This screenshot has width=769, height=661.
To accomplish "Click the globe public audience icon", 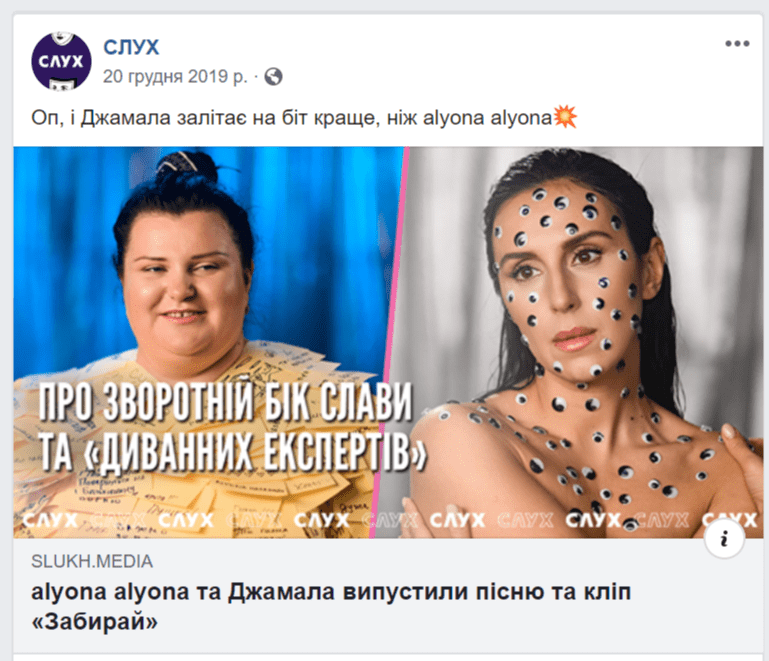I will [x=273, y=77].
